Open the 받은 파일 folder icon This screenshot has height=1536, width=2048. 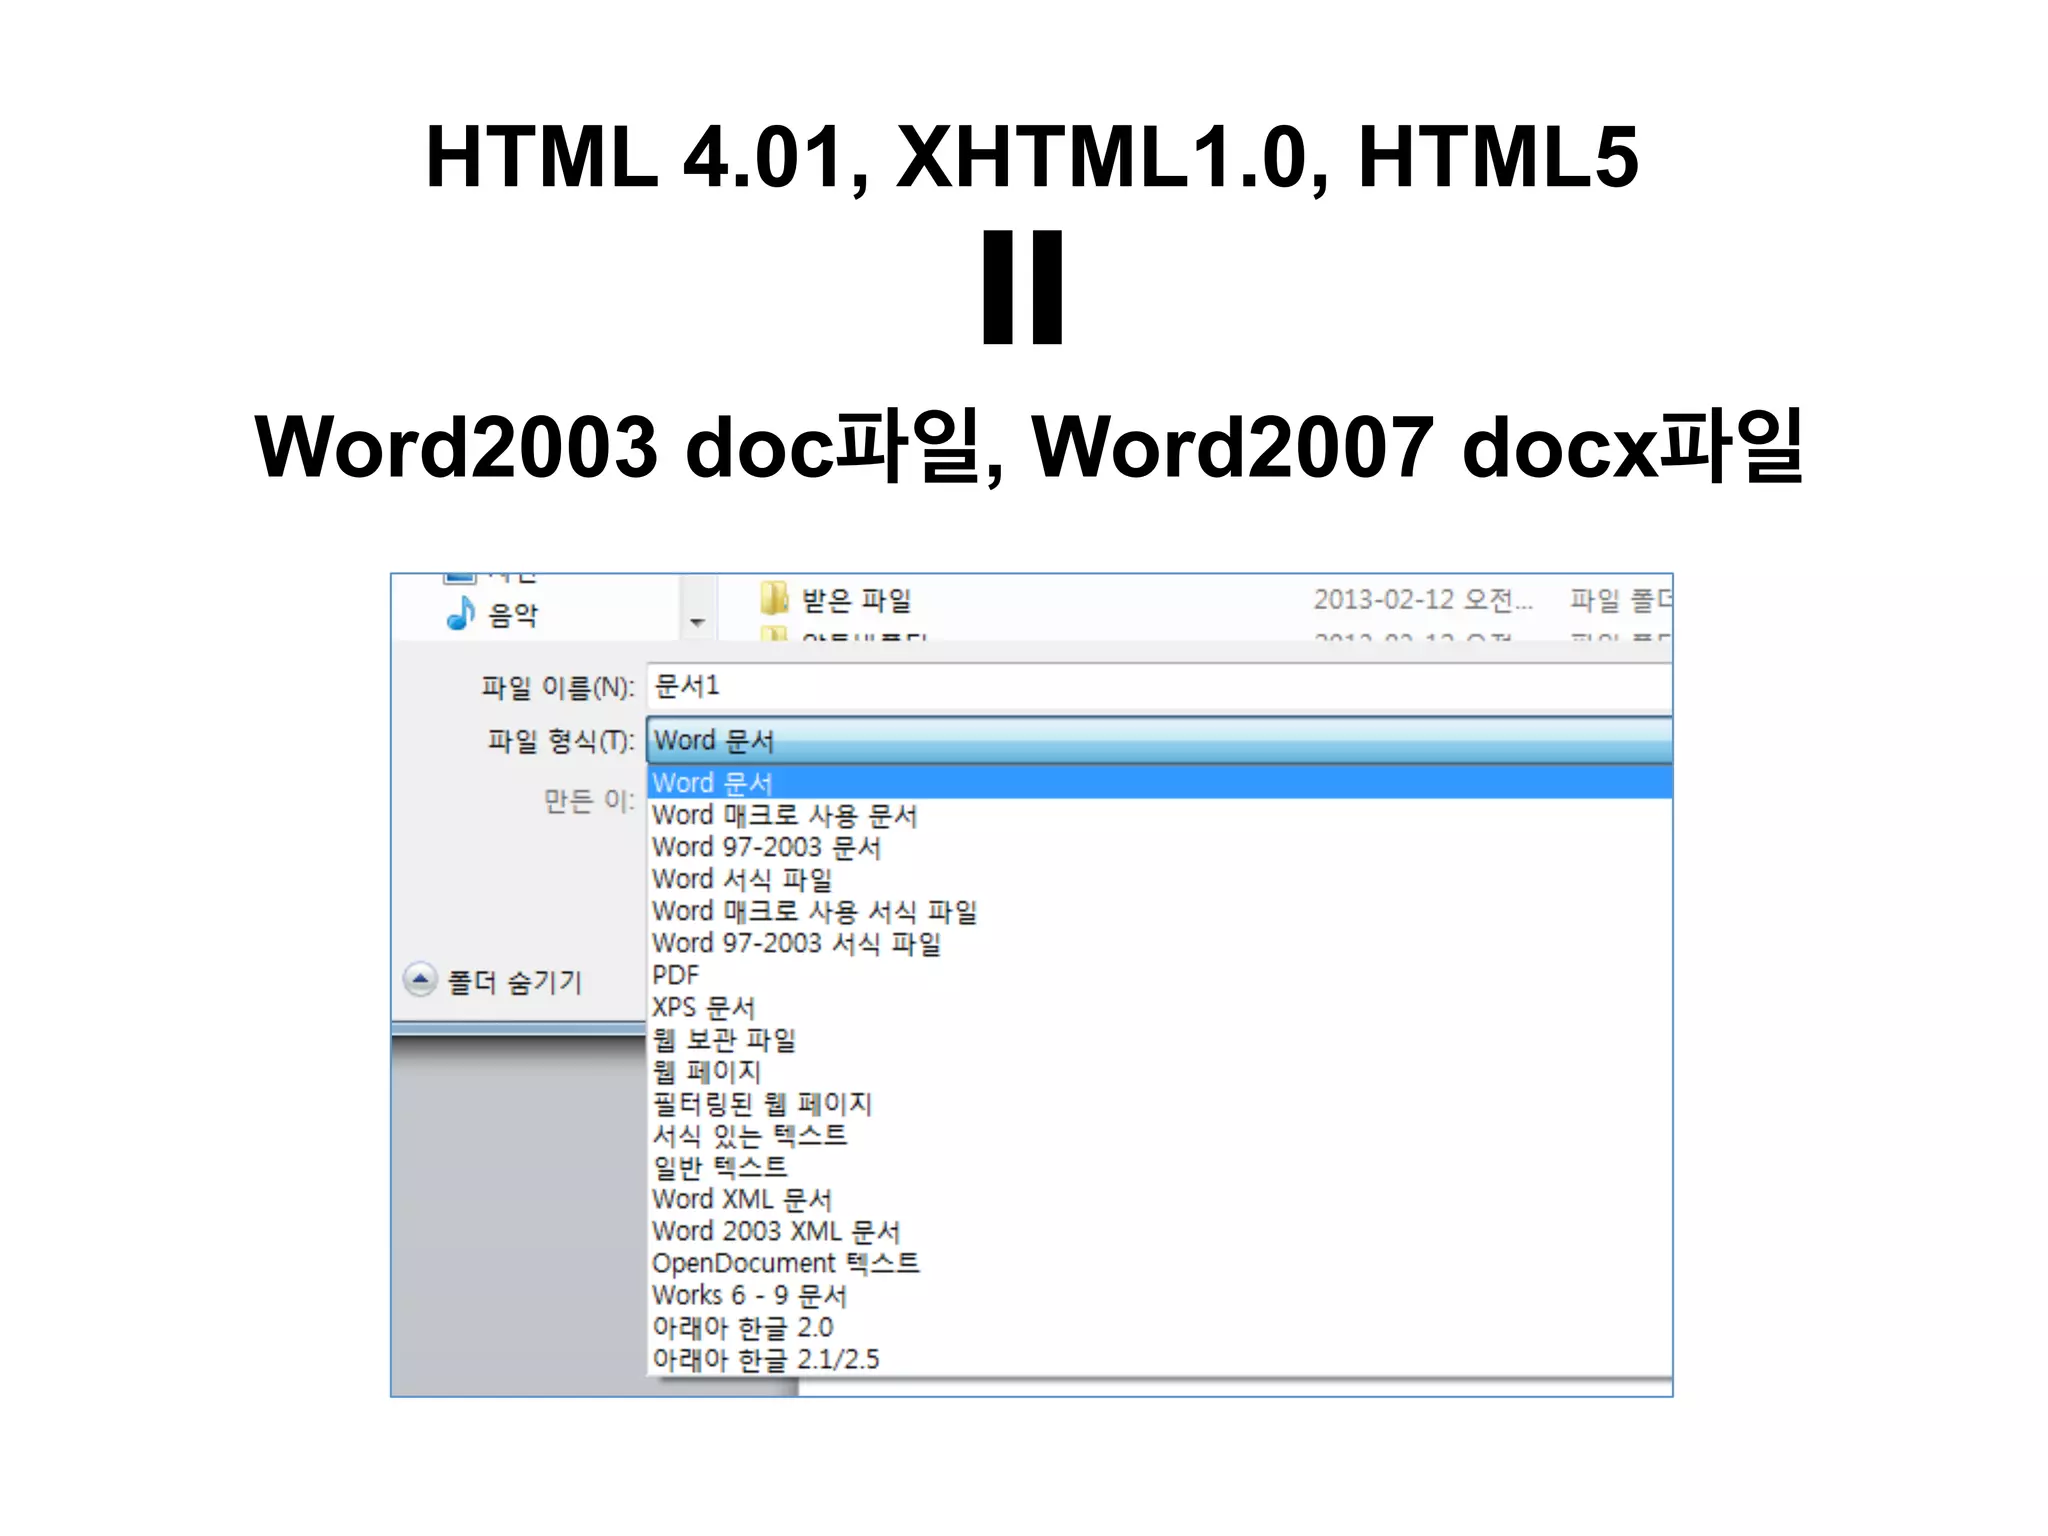click(x=775, y=599)
